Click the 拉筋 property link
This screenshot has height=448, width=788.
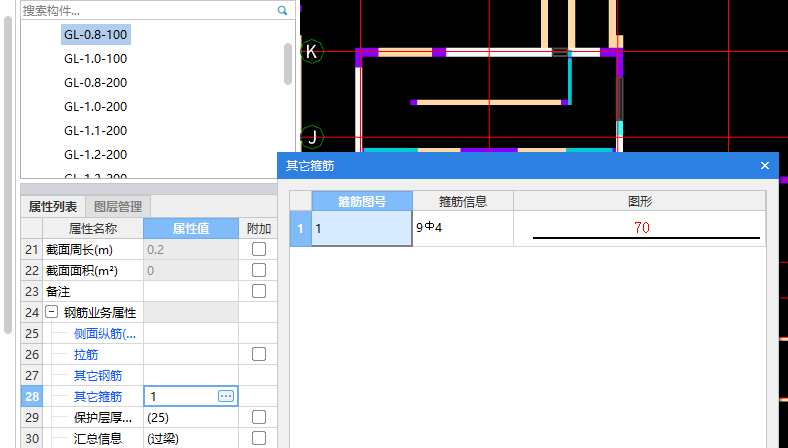tap(86, 355)
